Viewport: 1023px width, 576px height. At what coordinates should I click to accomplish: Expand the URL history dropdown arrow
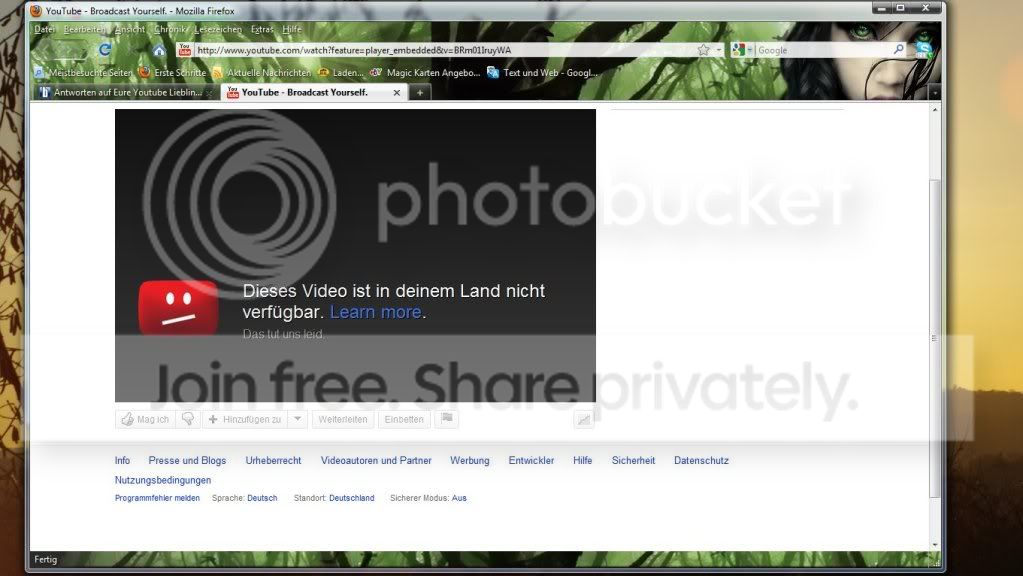(719, 50)
